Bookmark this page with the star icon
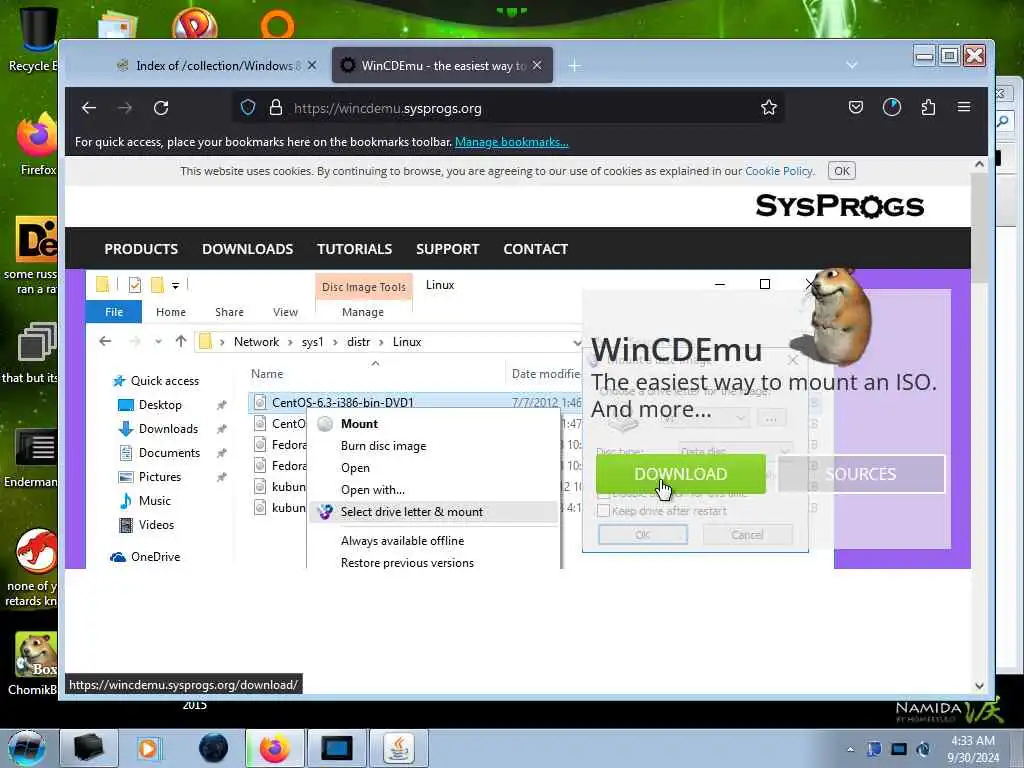The height and width of the screenshot is (768, 1024). tap(769, 108)
